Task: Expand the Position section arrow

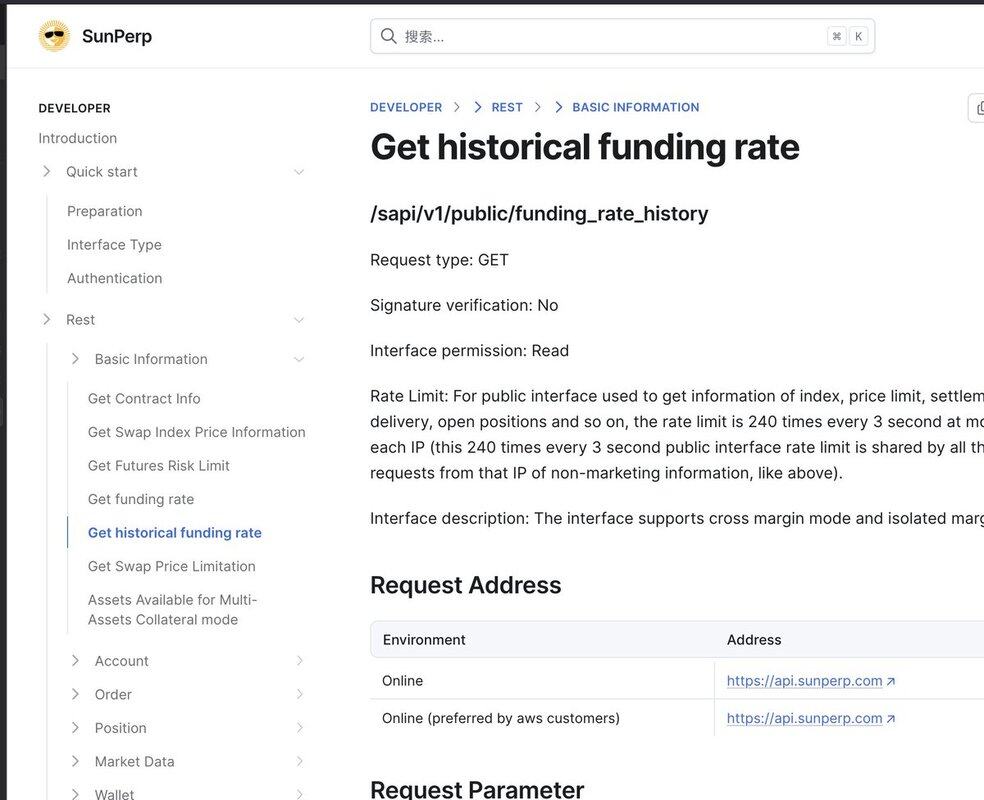Action: (x=299, y=728)
